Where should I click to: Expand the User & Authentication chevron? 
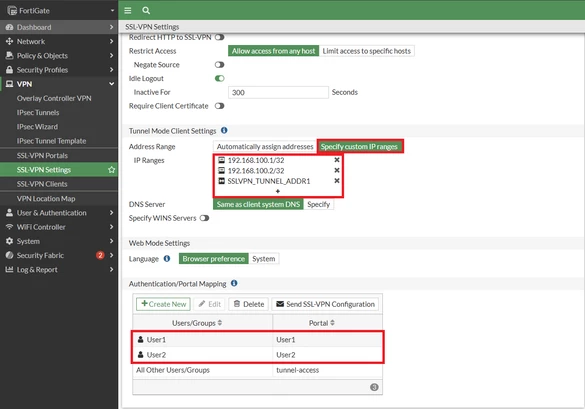[x=111, y=213]
